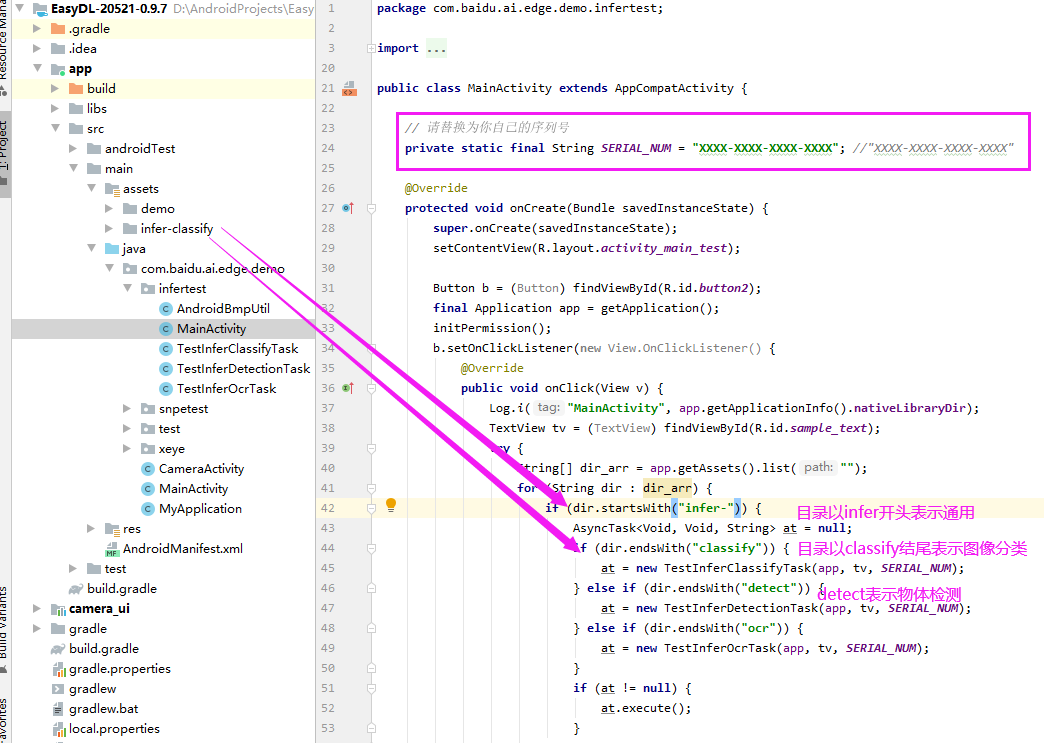Select the TestInferClassifyTask class icon

coord(166,349)
